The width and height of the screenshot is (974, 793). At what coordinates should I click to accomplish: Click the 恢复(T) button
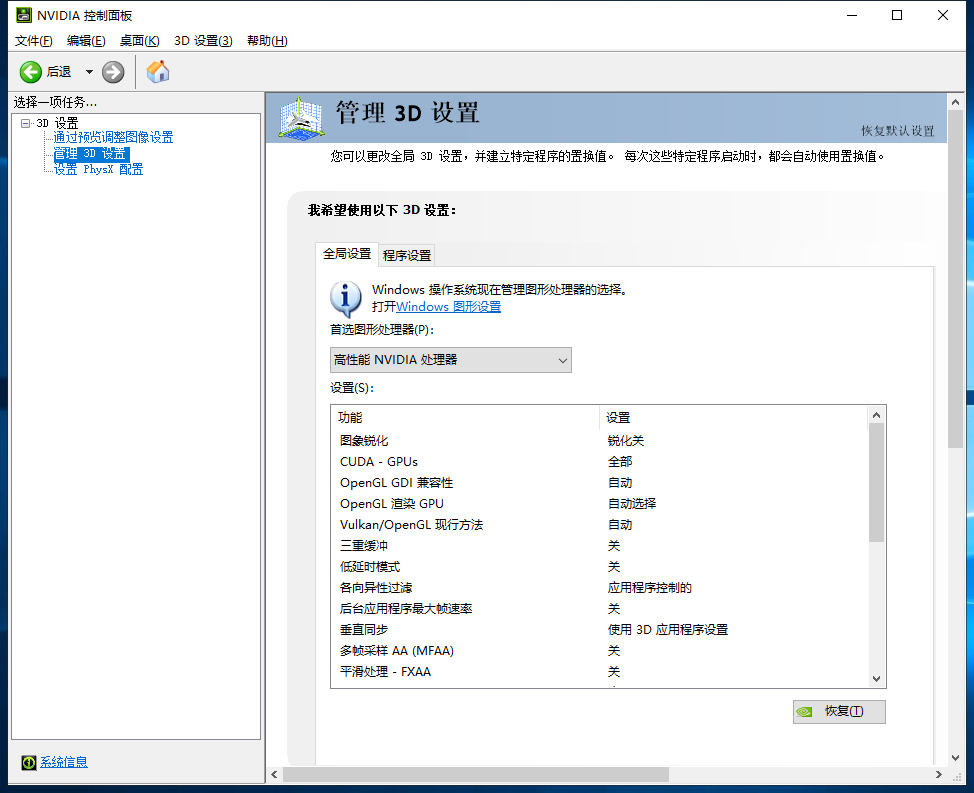(x=839, y=712)
